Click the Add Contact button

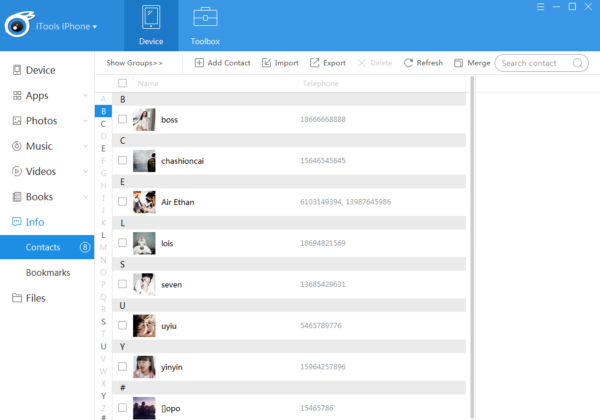(x=222, y=63)
